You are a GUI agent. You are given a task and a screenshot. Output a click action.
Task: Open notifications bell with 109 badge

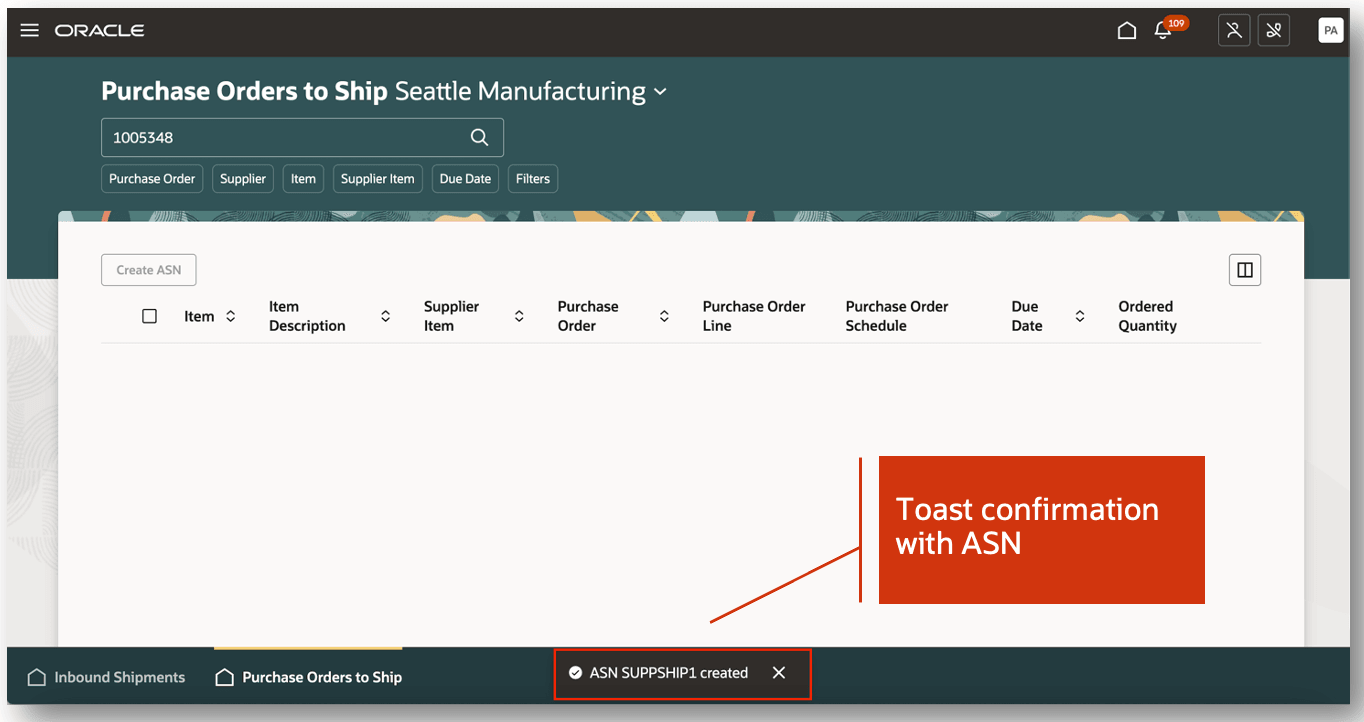(1163, 31)
